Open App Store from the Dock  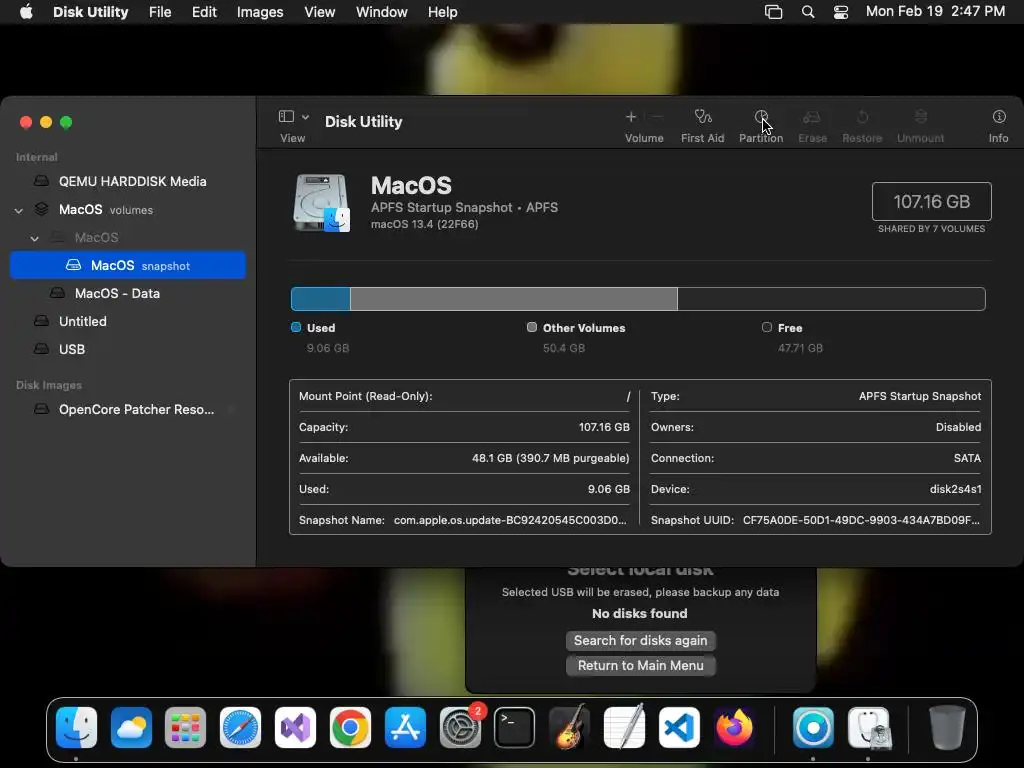click(x=405, y=728)
